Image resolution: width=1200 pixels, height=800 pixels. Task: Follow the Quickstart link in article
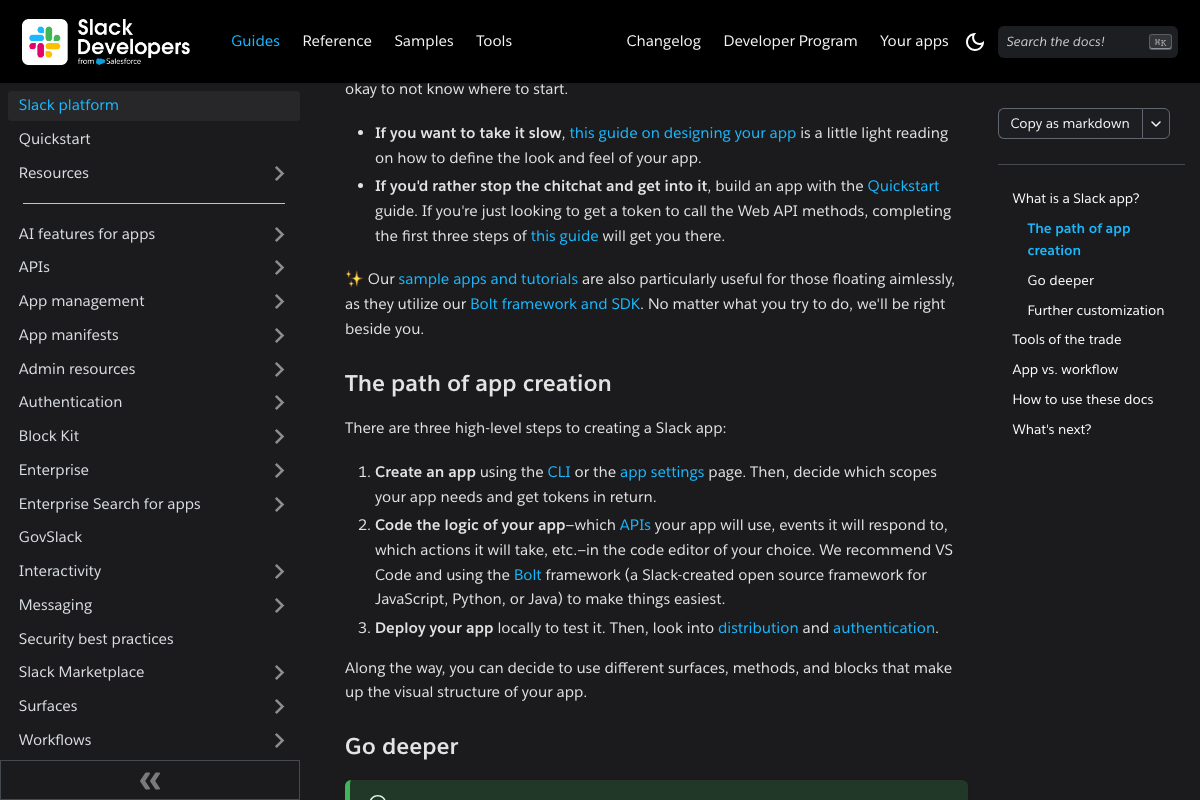tap(903, 186)
